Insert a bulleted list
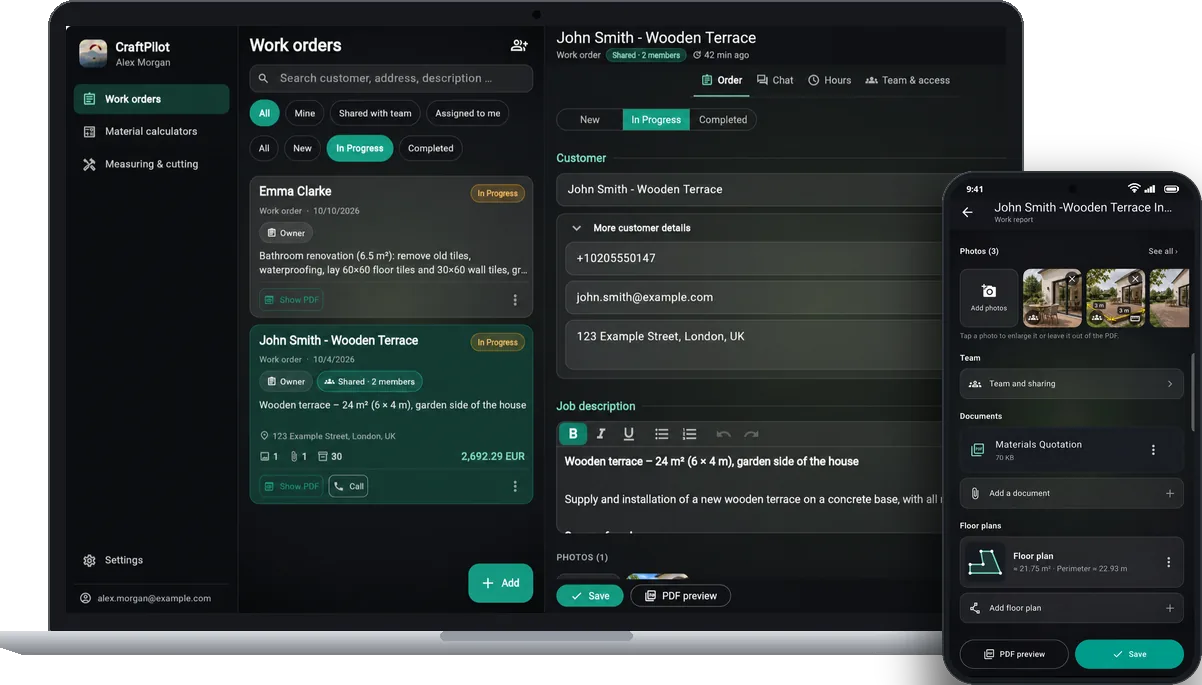This screenshot has height=685, width=1202. 661,434
